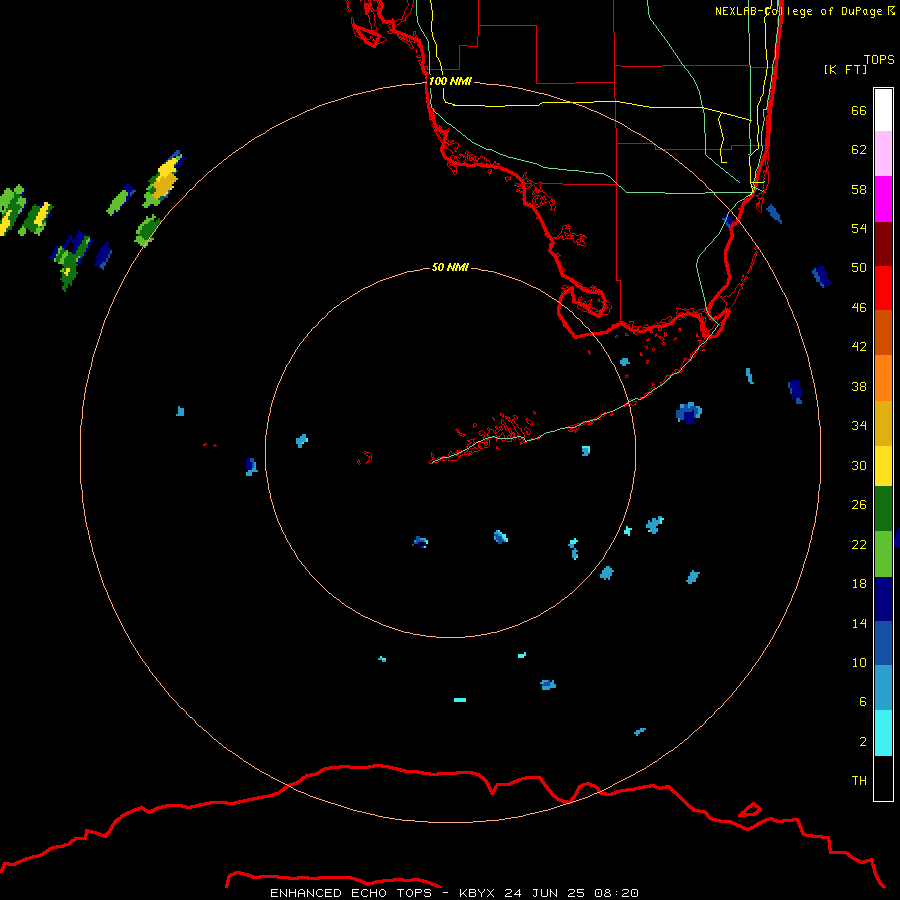Select the 22 legend value
Image resolution: width=900 pixels, height=900 pixels.
point(859,544)
